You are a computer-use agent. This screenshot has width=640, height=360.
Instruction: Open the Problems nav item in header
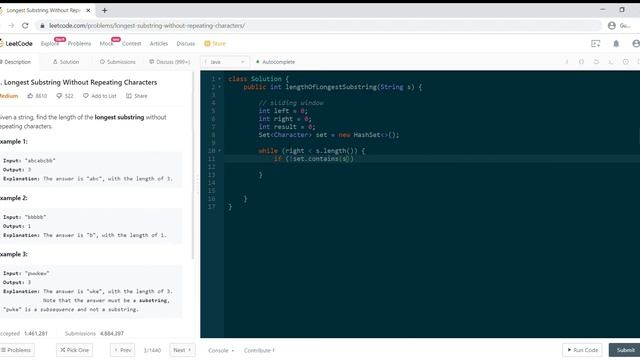click(x=79, y=44)
